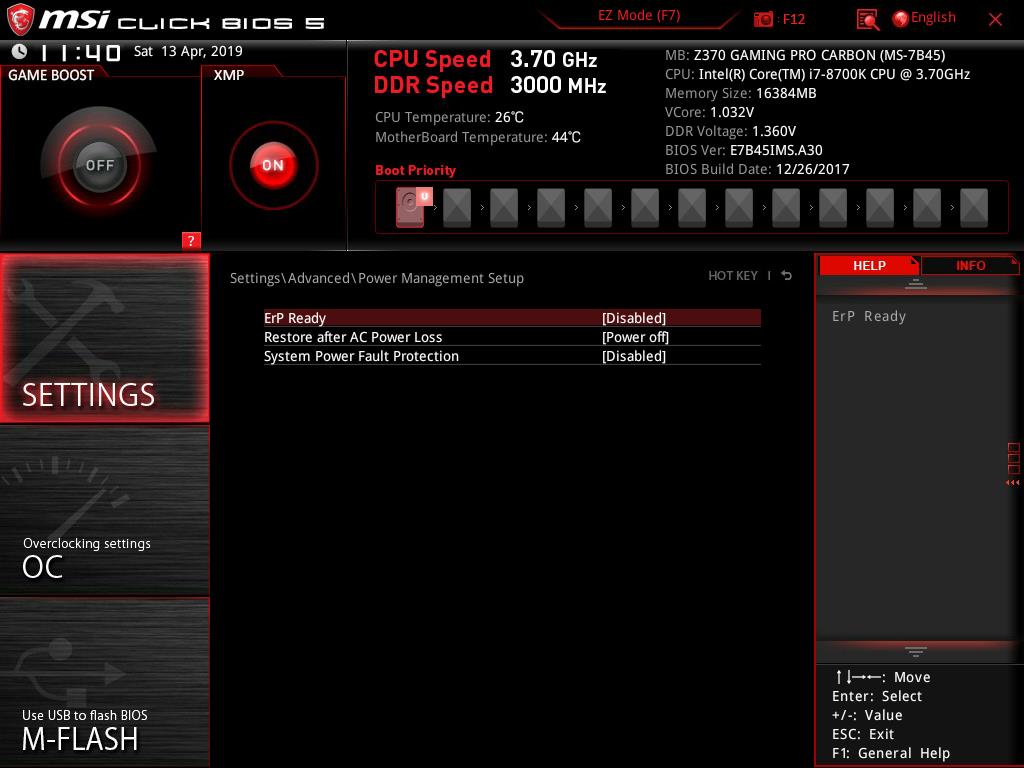Click the DDR Voltage 1.360V text

point(730,131)
